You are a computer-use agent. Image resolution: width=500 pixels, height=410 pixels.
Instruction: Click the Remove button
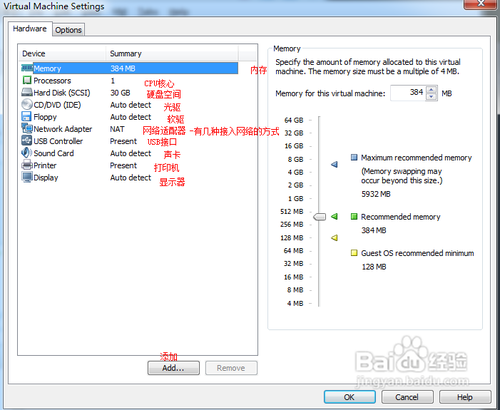point(231,368)
